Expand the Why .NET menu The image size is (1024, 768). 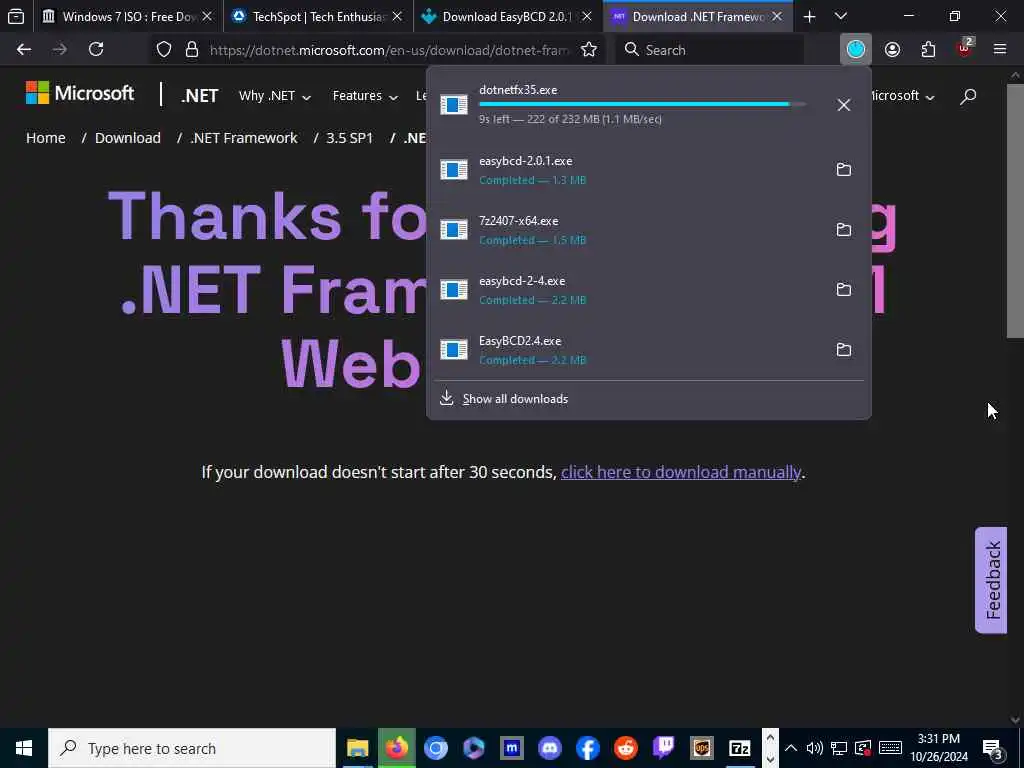point(275,96)
